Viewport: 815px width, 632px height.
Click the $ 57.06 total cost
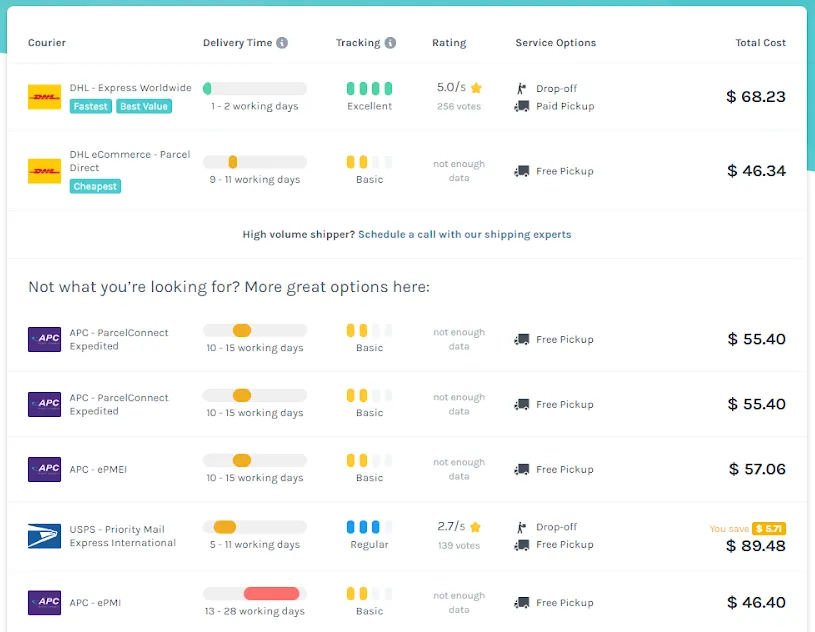[x=757, y=469]
